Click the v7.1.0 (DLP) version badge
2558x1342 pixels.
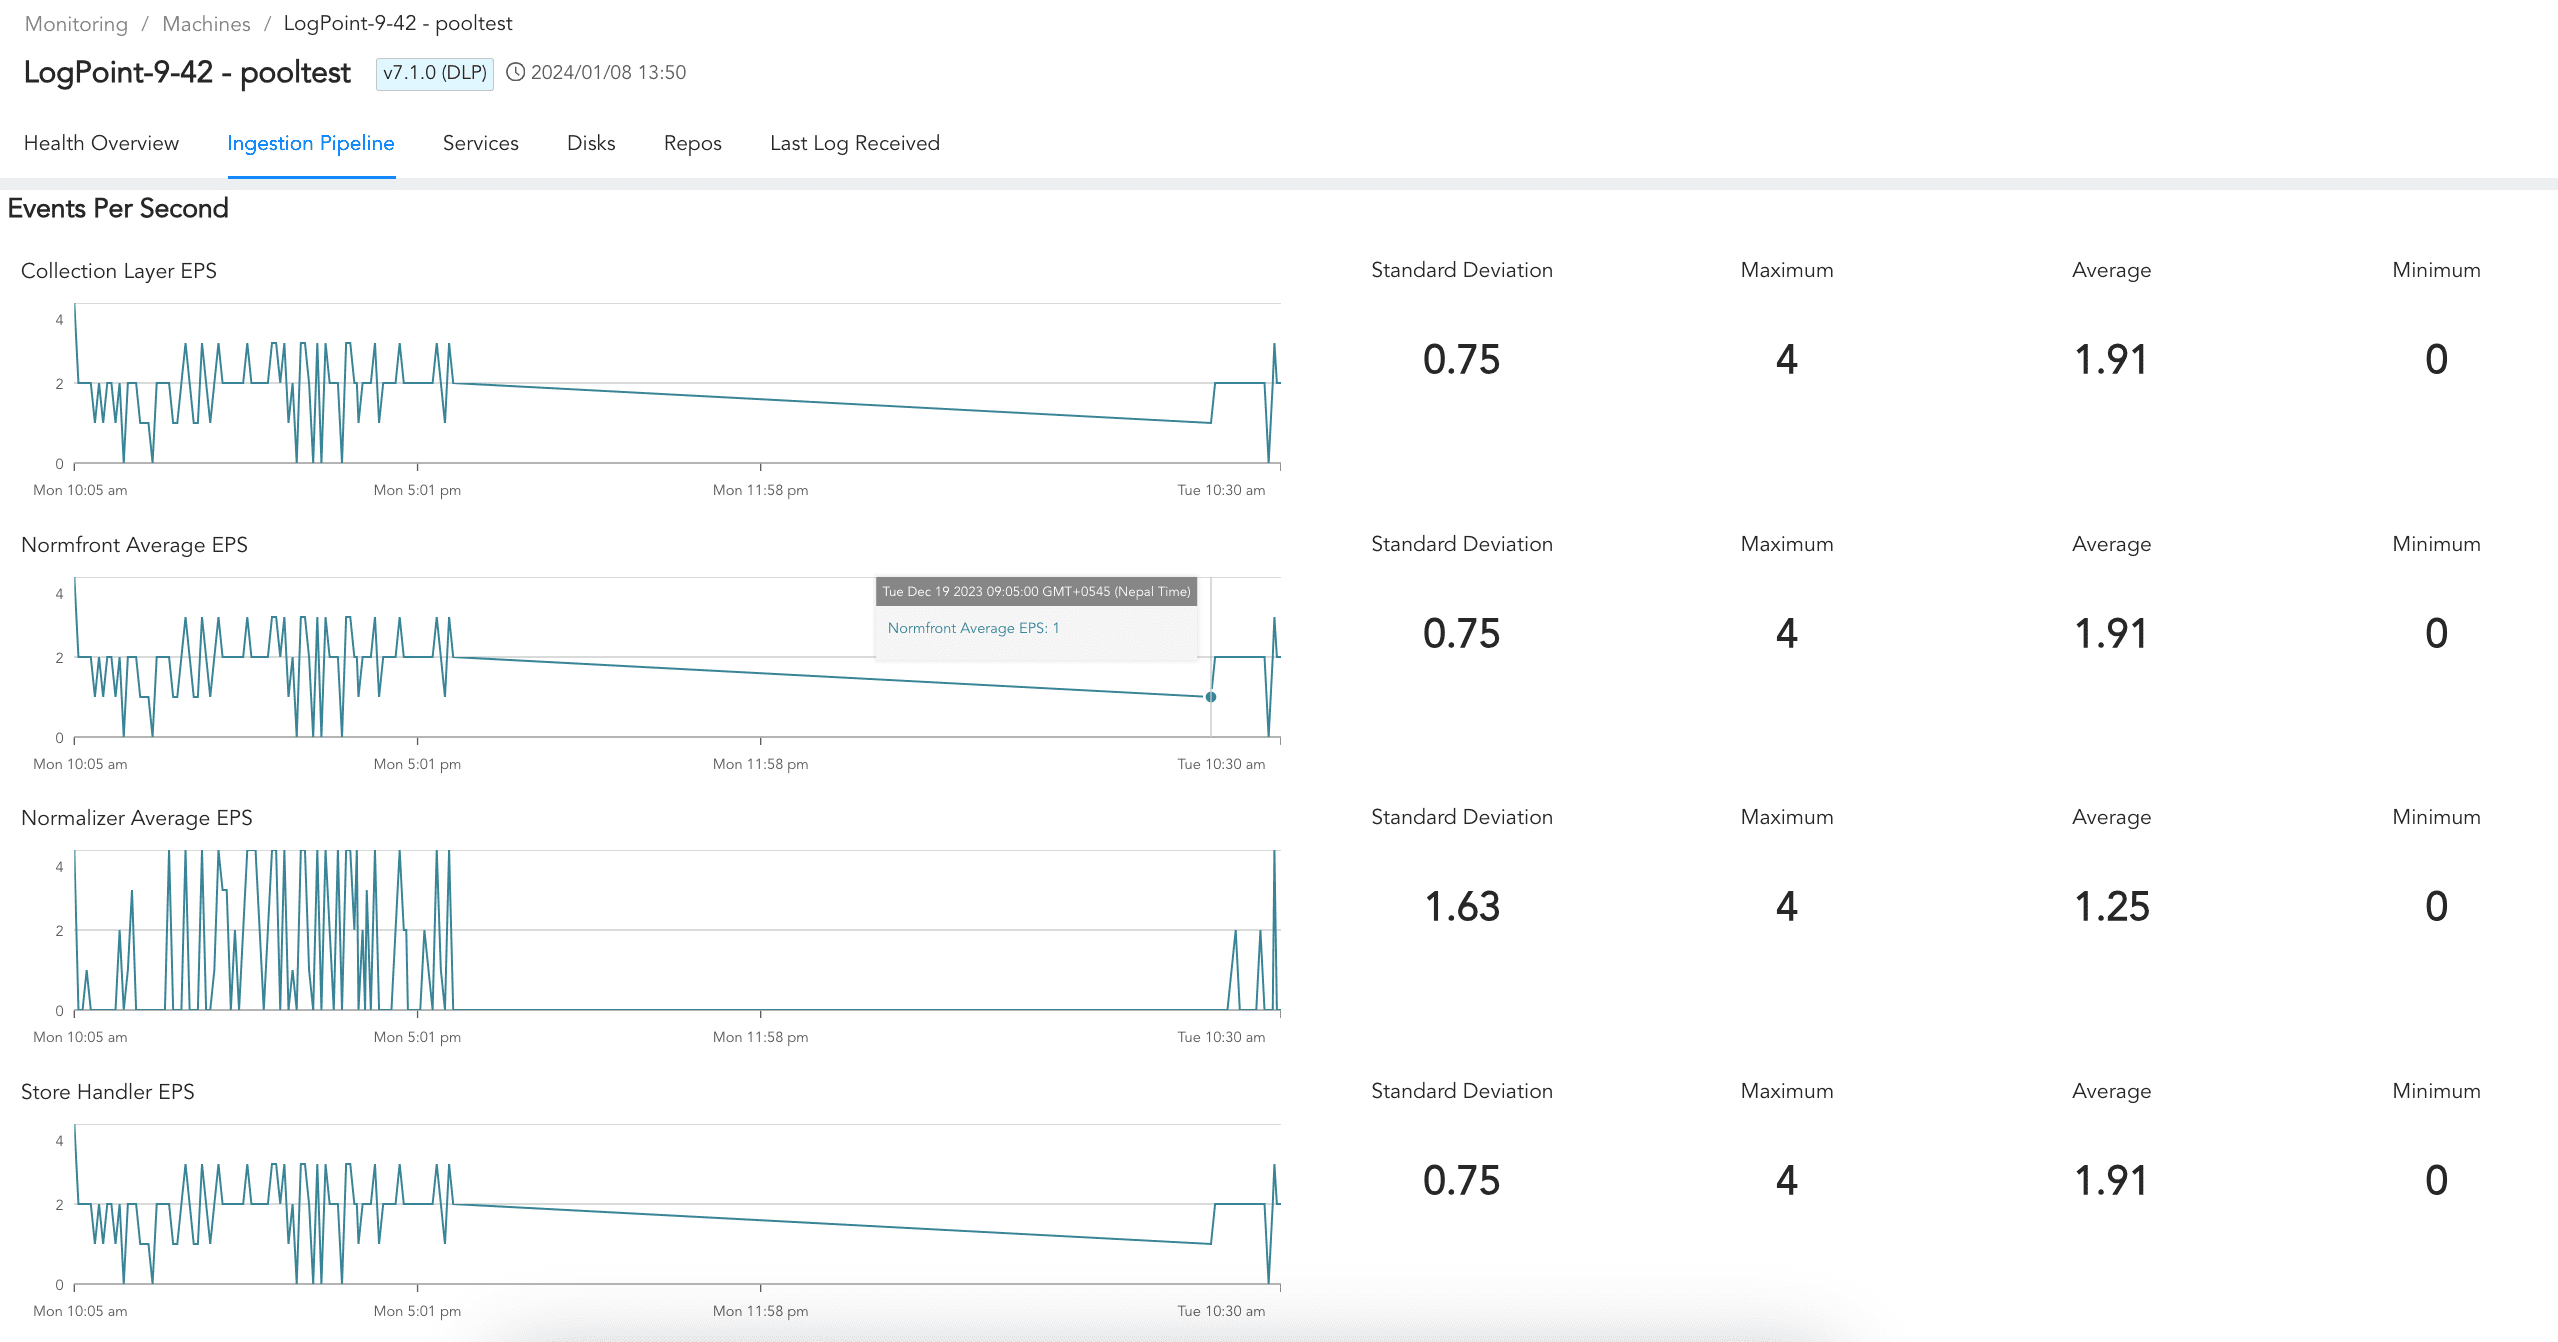tap(435, 73)
